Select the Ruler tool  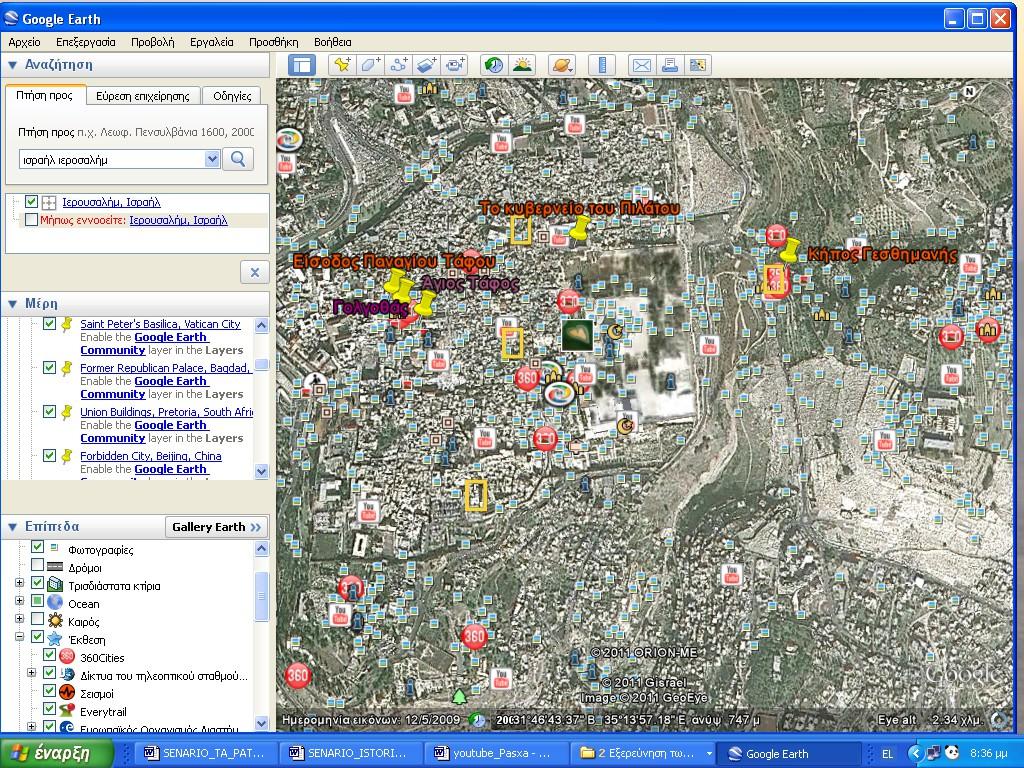(601, 65)
